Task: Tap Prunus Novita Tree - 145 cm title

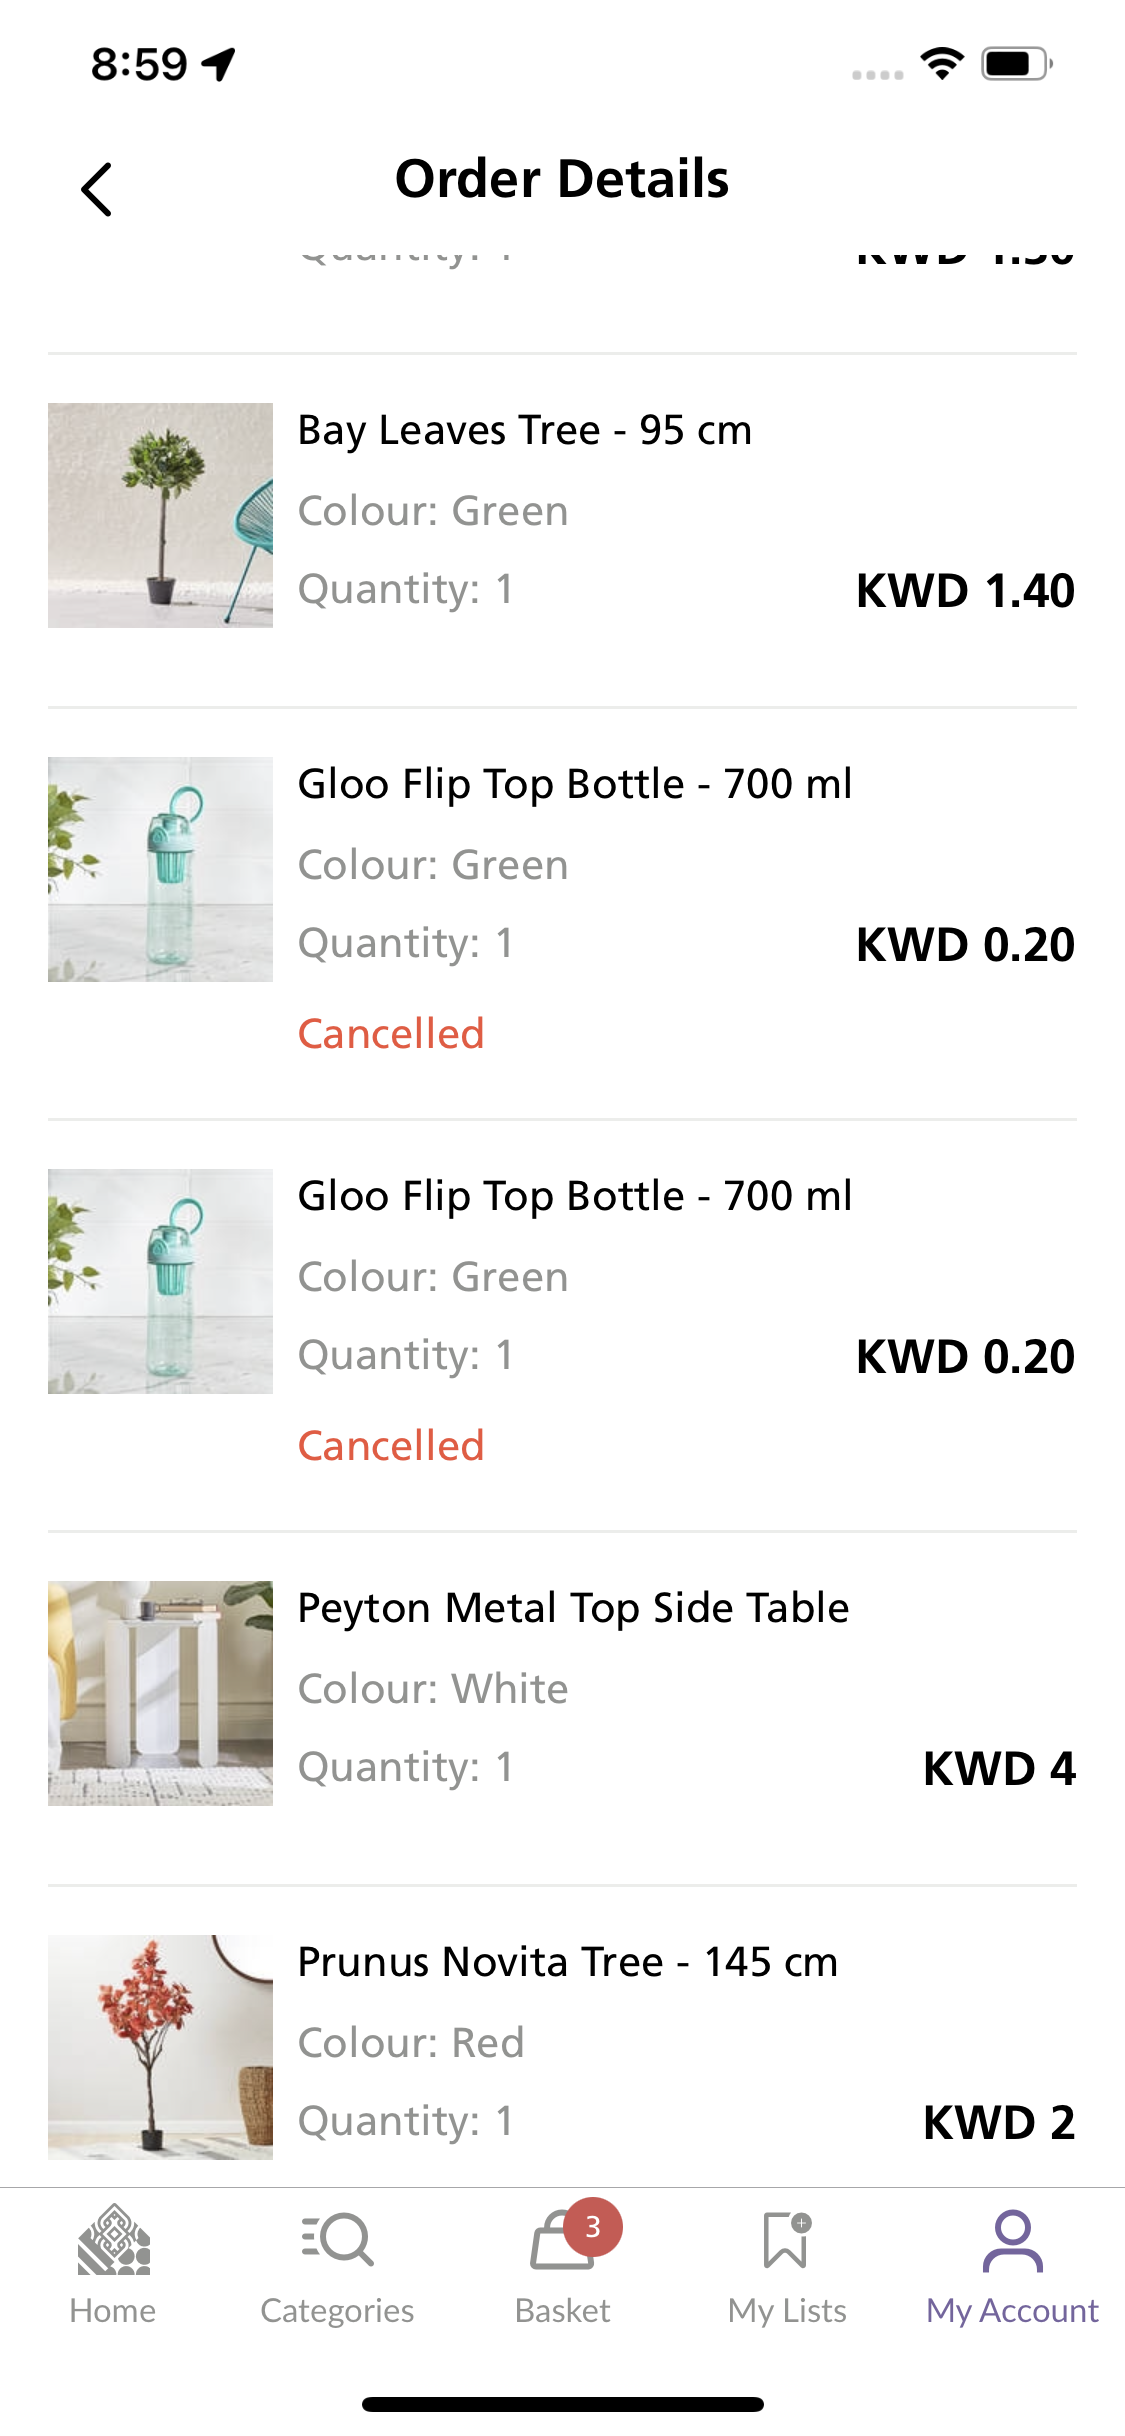Action: (567, 1962)
